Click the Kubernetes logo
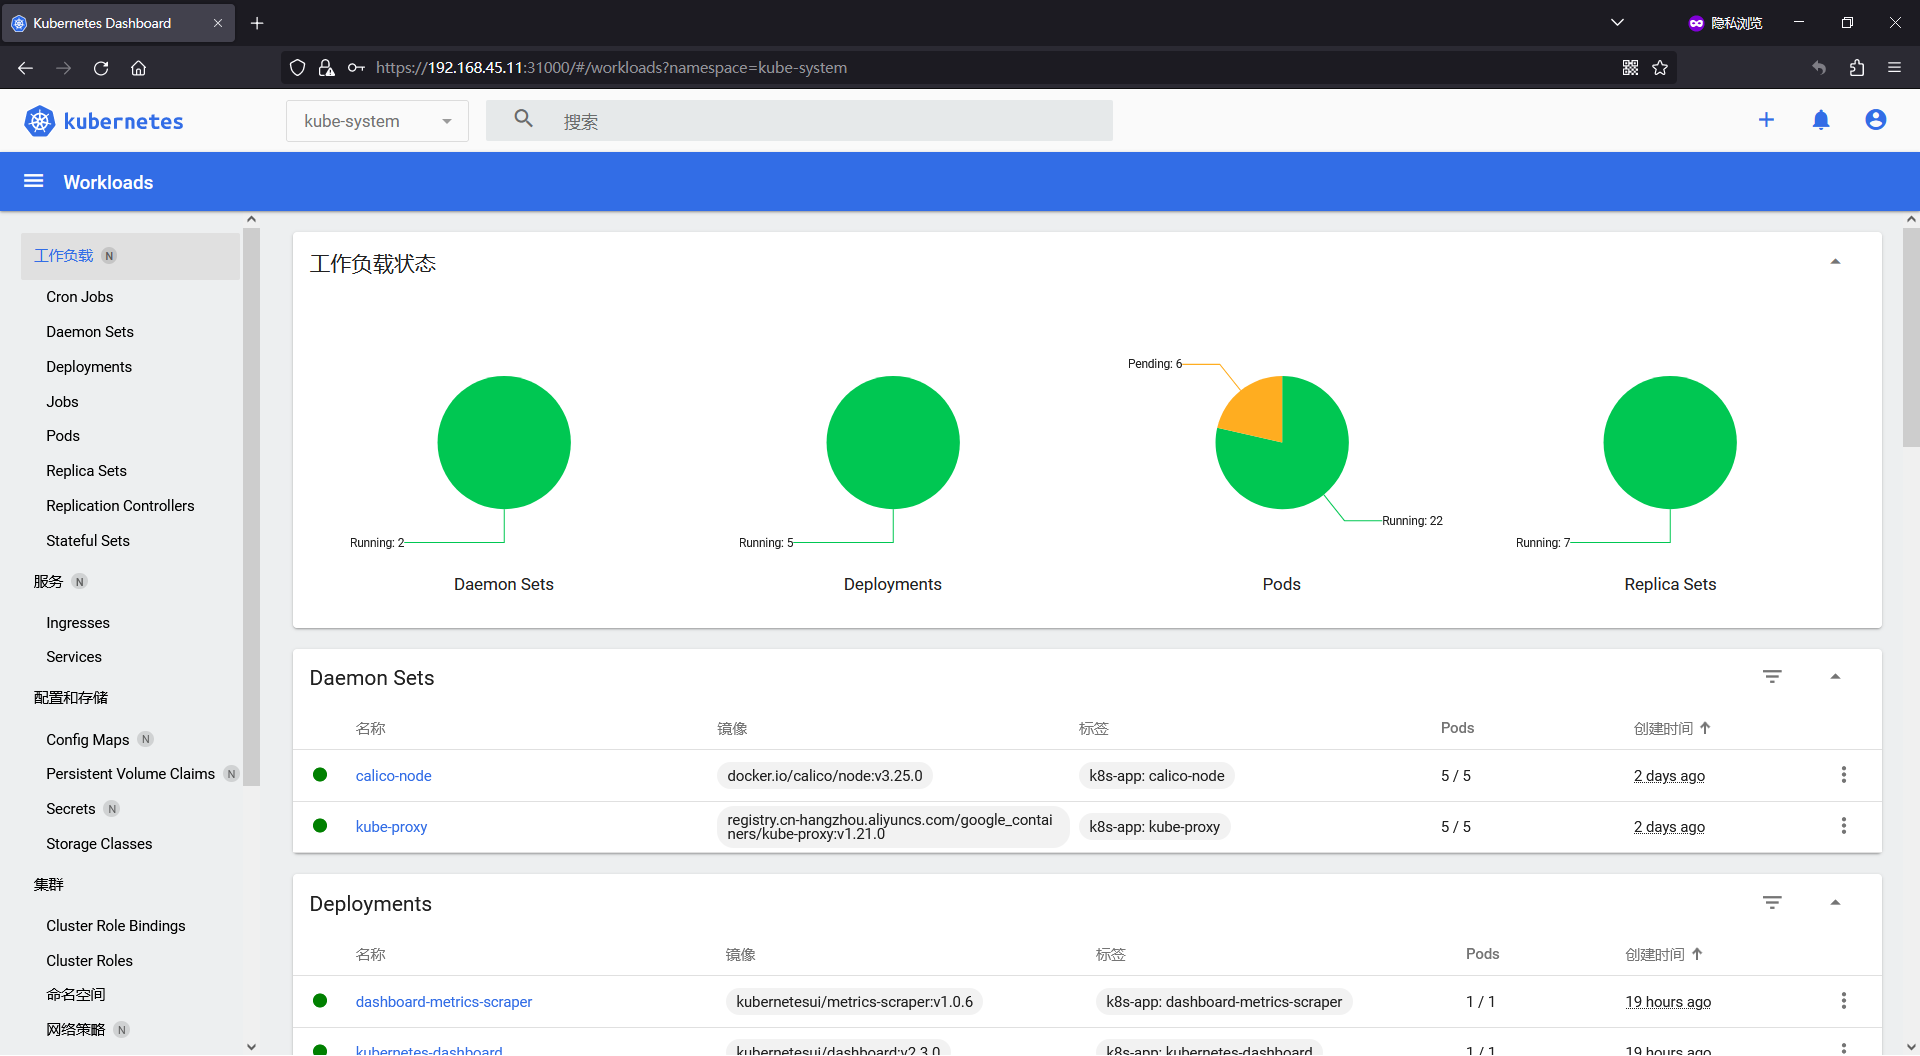This screenshot has height=1056, width=1920. pos(40,121)
